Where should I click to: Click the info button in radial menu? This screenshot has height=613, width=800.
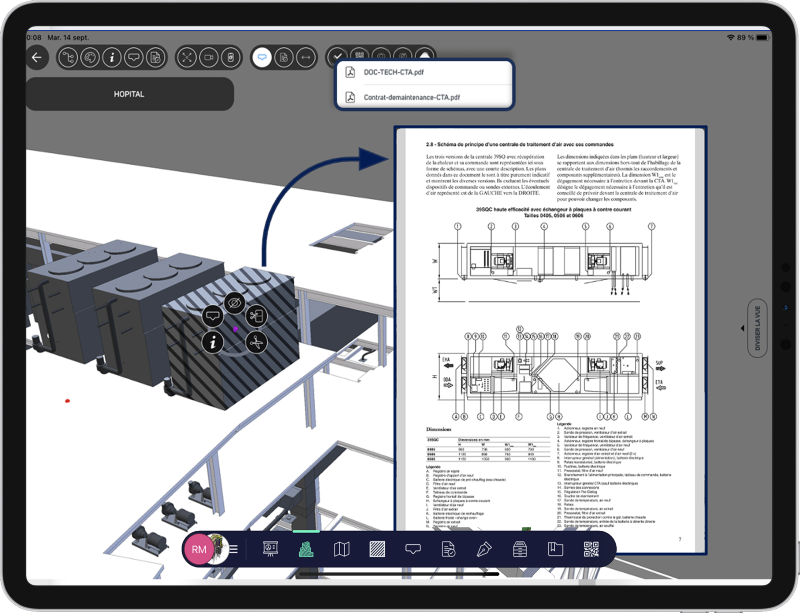coord(212,343)
